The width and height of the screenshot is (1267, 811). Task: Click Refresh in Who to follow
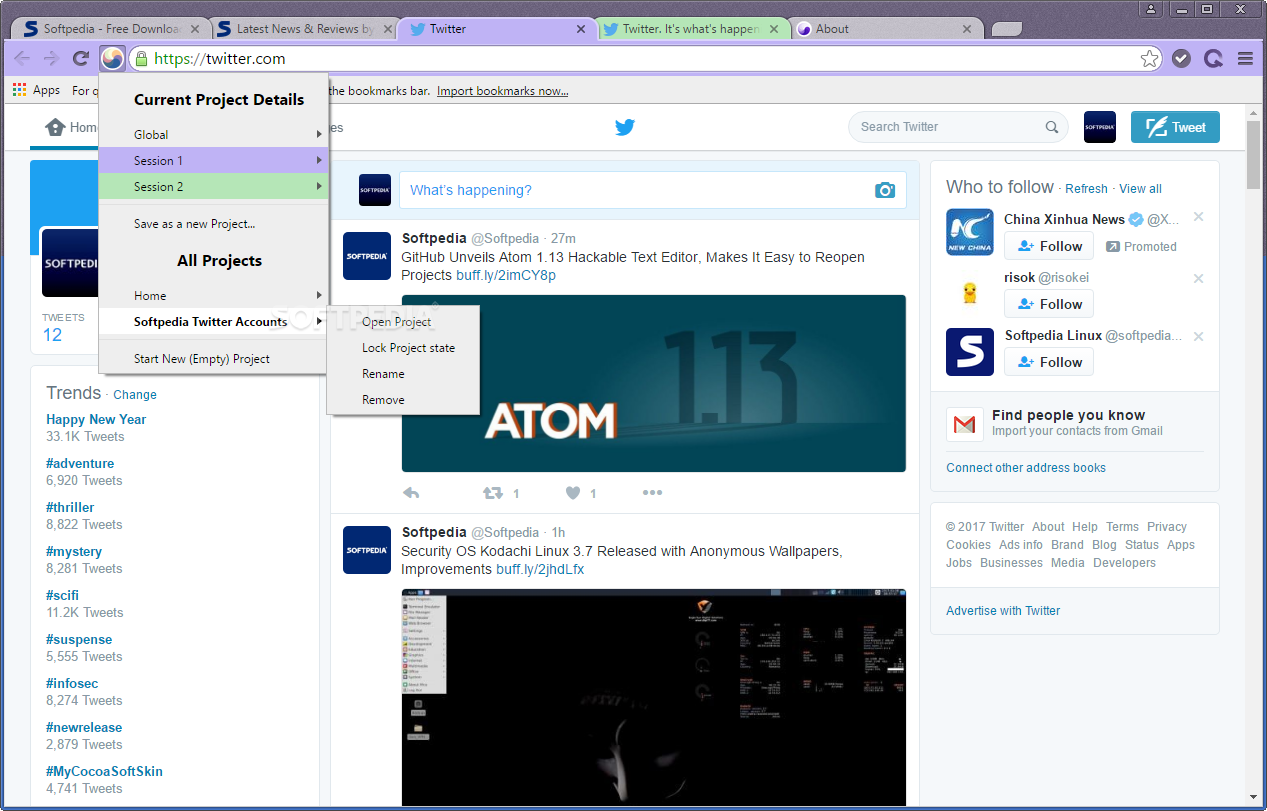(1086, 189)
